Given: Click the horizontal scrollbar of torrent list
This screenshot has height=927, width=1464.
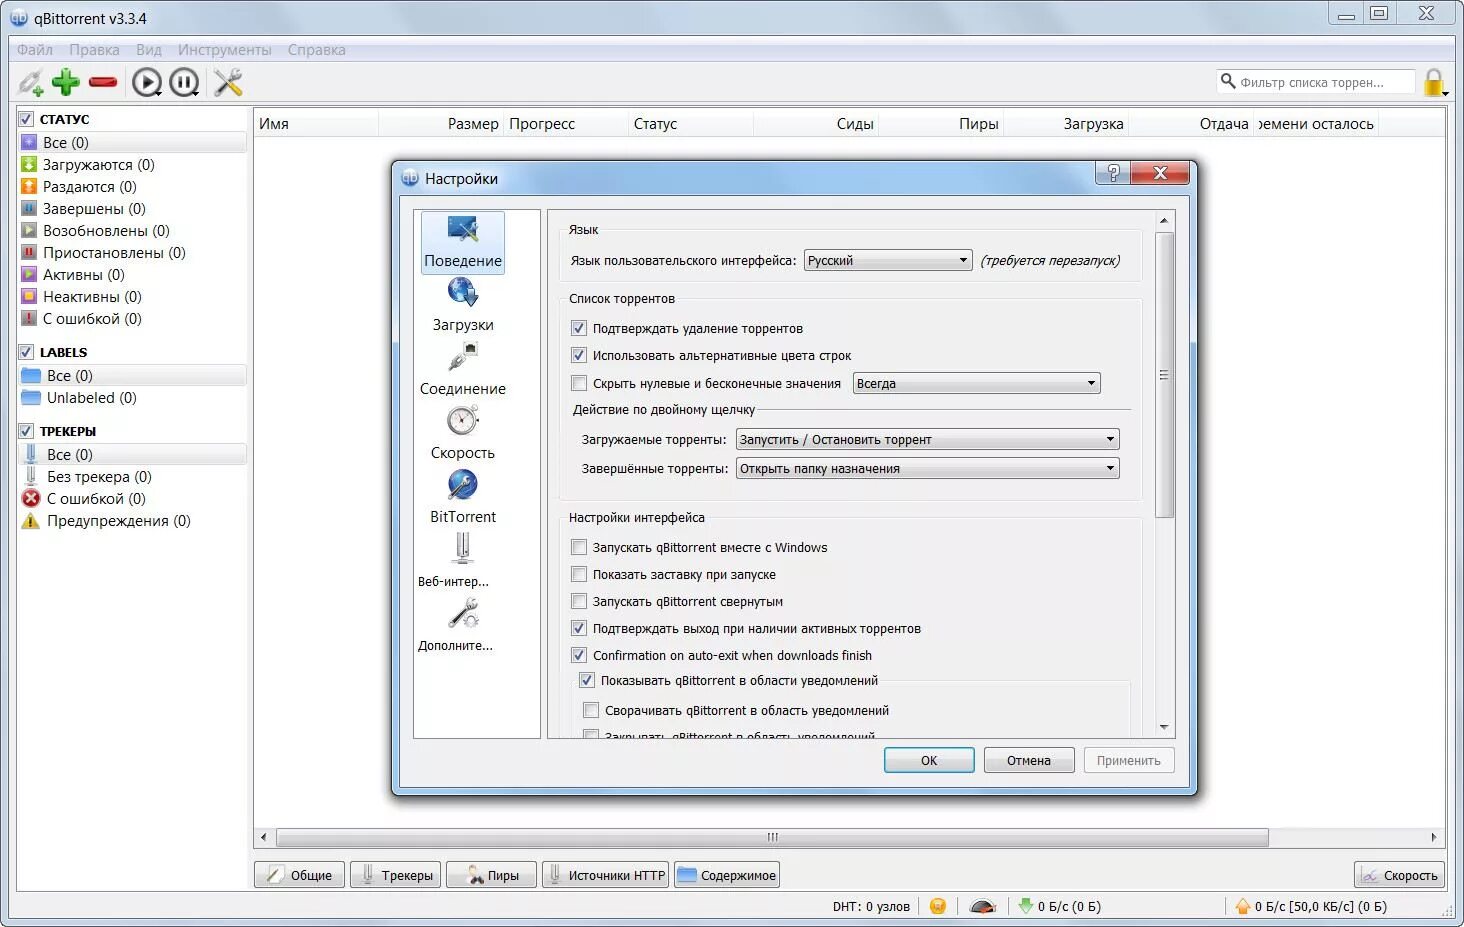Looking at the screenshot, I should tap(772, 837).
